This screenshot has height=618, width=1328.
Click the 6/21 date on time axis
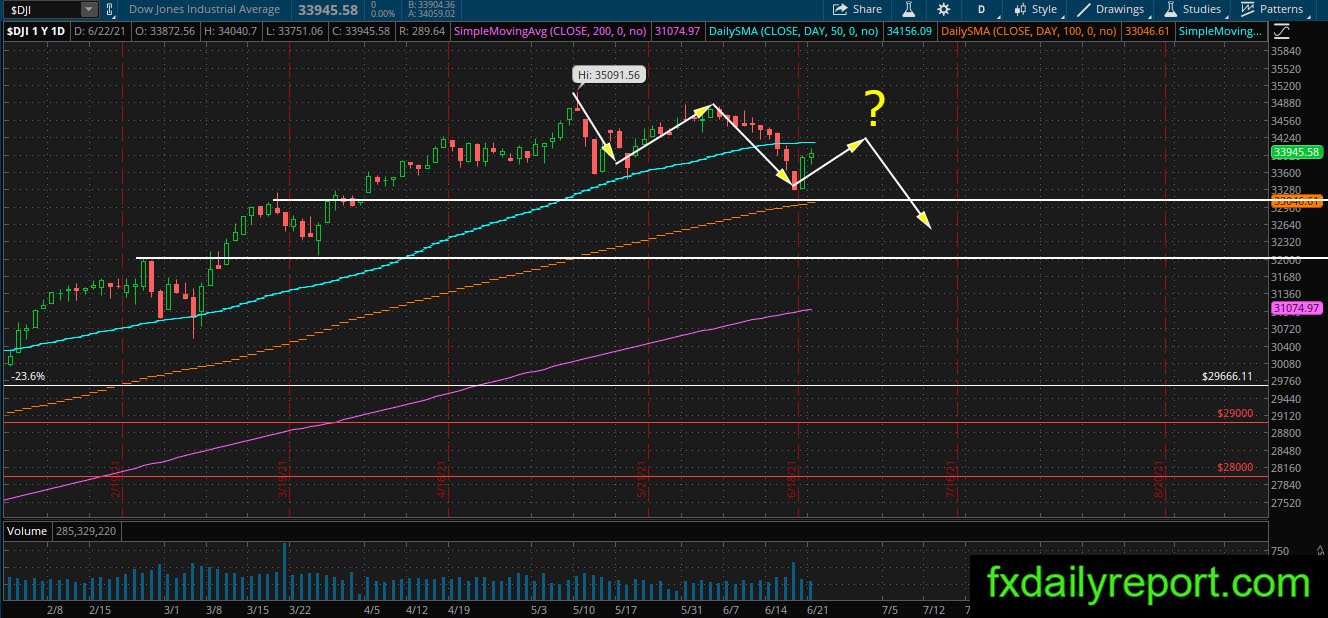(x=816, y=608)
